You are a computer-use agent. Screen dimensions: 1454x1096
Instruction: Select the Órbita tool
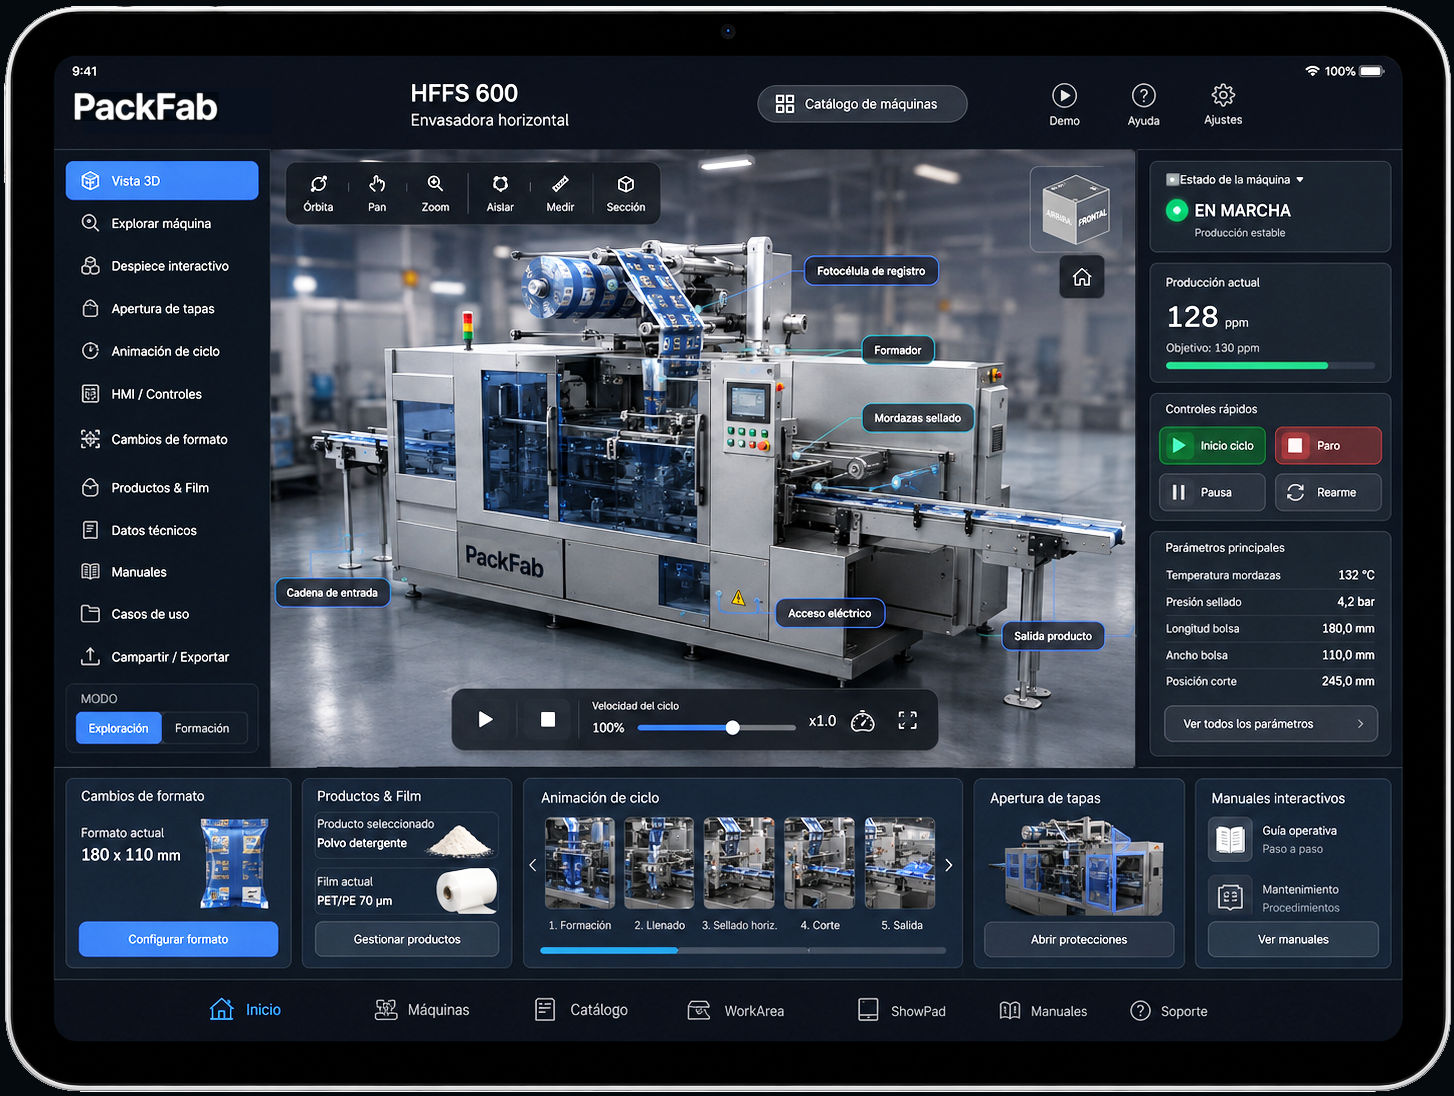coord(318,193)
